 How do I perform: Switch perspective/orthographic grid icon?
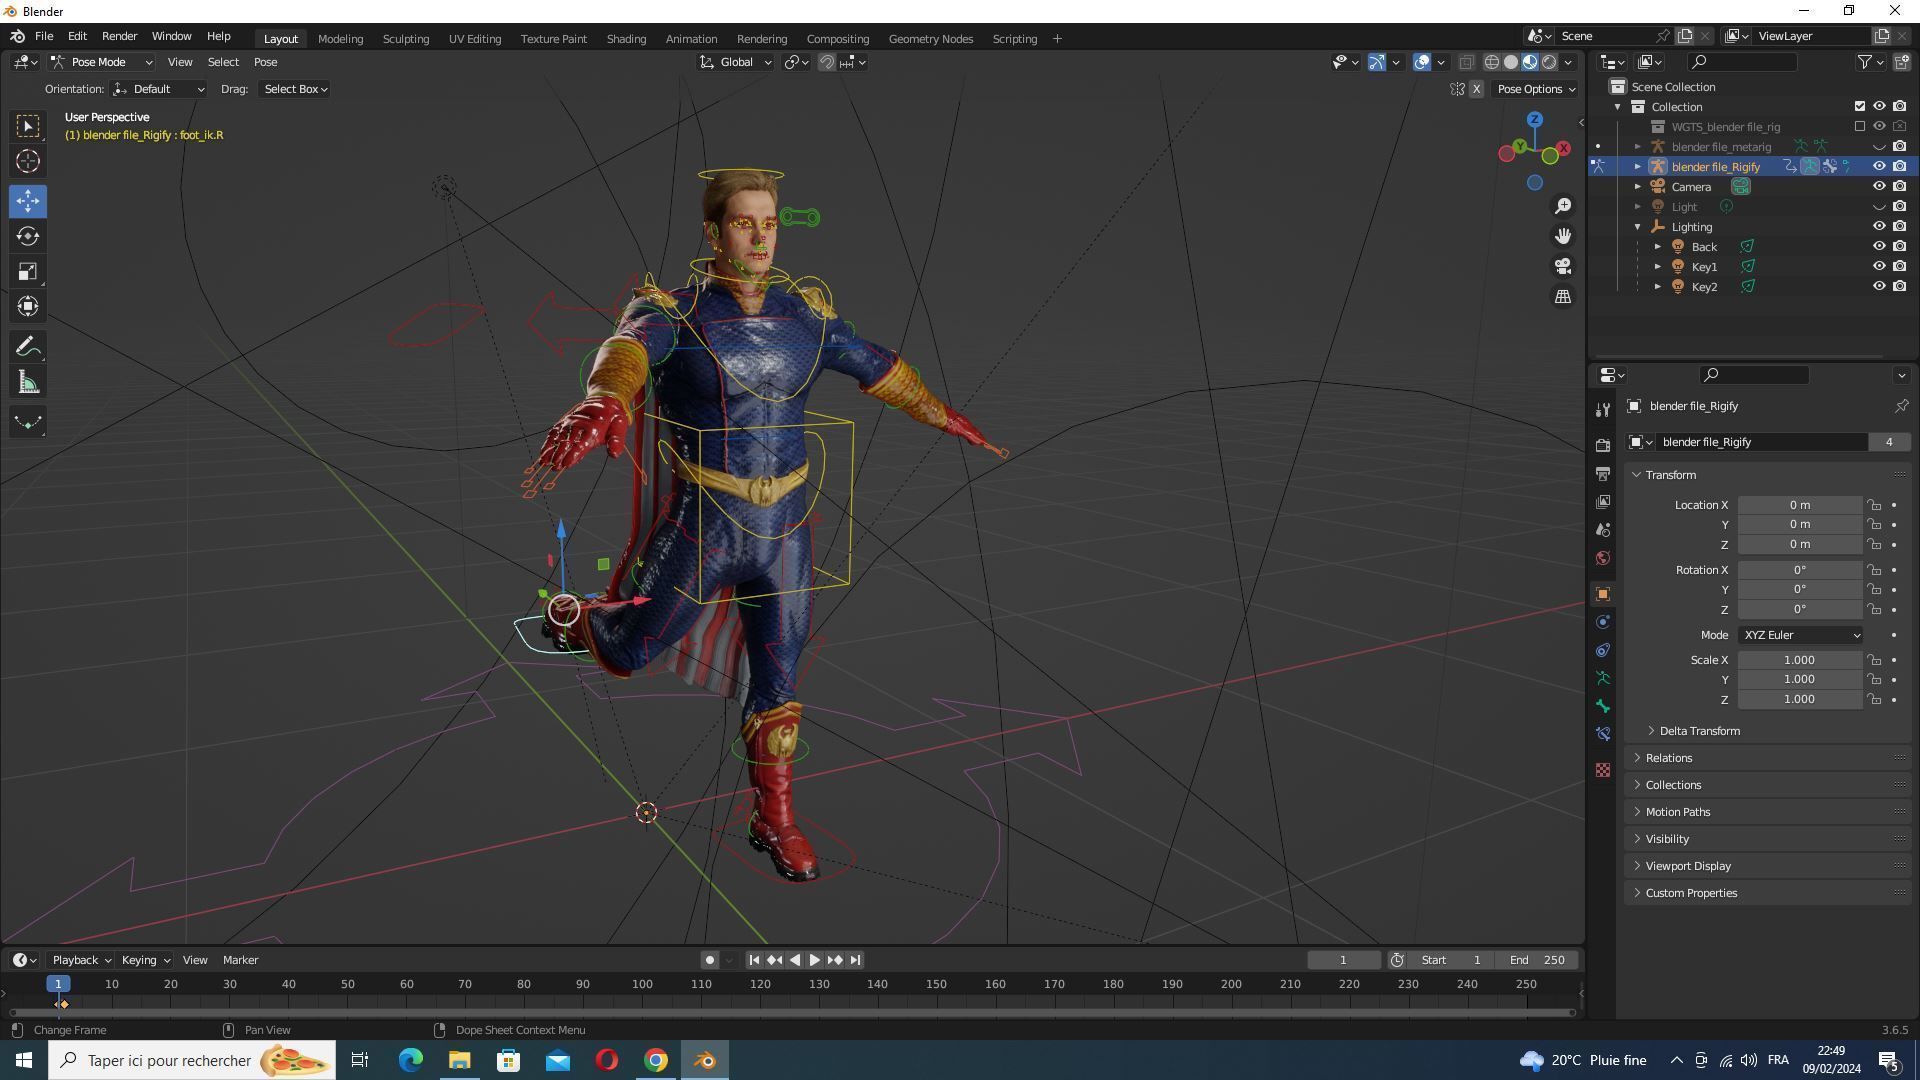pyautogui.click(x=1563, y=296)
